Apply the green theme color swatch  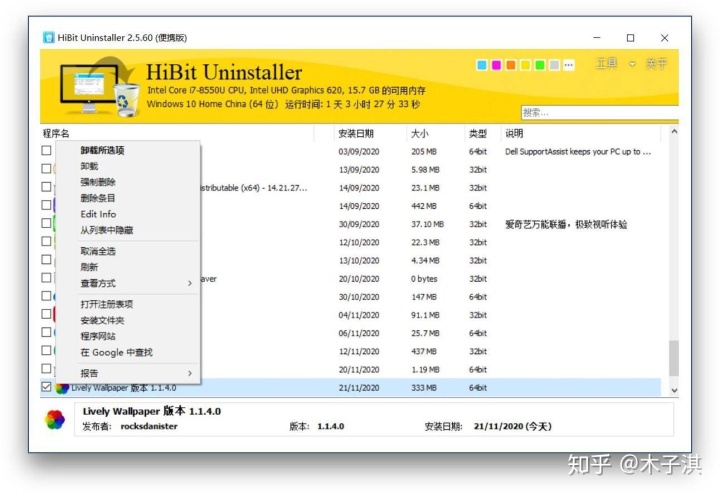[x=540, y=65]
